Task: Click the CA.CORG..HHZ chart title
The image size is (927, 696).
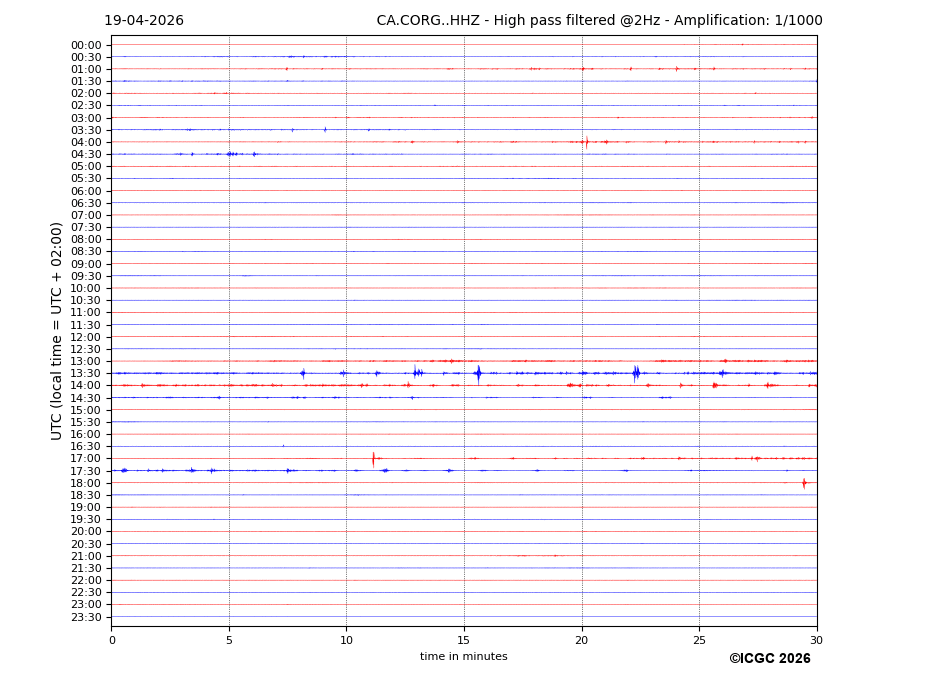Action: pos(599,21)
